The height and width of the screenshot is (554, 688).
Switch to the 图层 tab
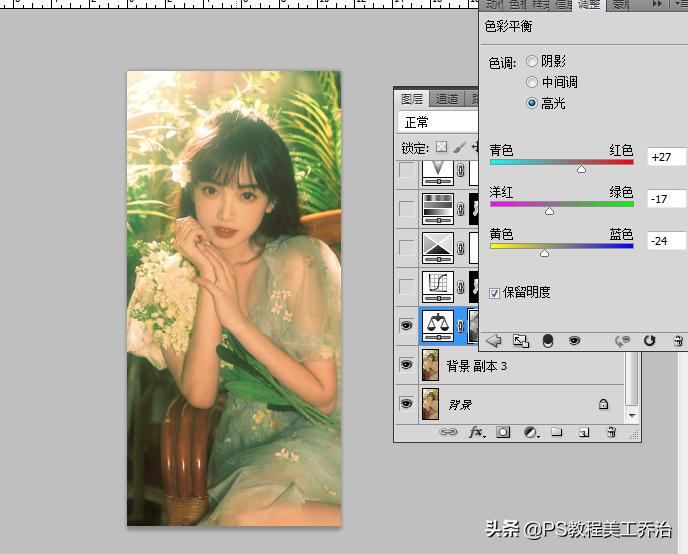[412, 99]
